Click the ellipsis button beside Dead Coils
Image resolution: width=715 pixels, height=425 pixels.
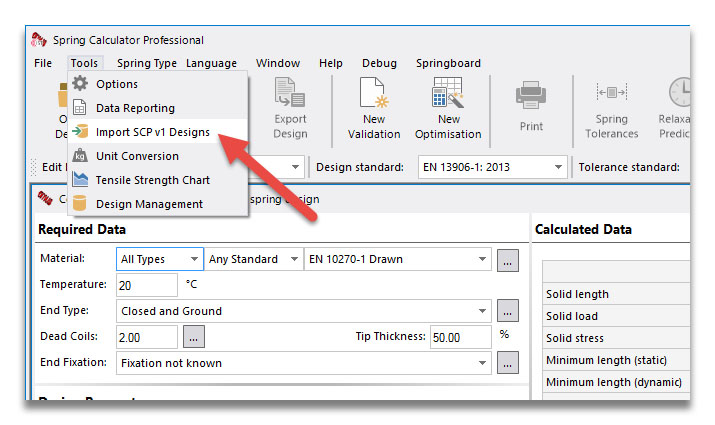[194, 337]
